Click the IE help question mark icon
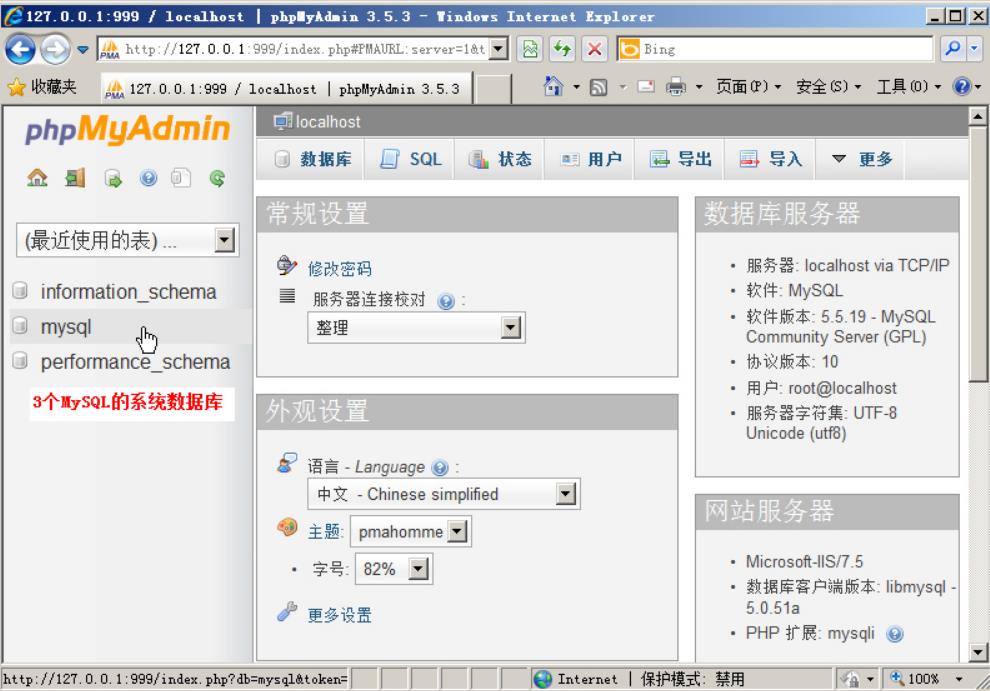This screenshot has width=990, height=691. tap(962, 87)
